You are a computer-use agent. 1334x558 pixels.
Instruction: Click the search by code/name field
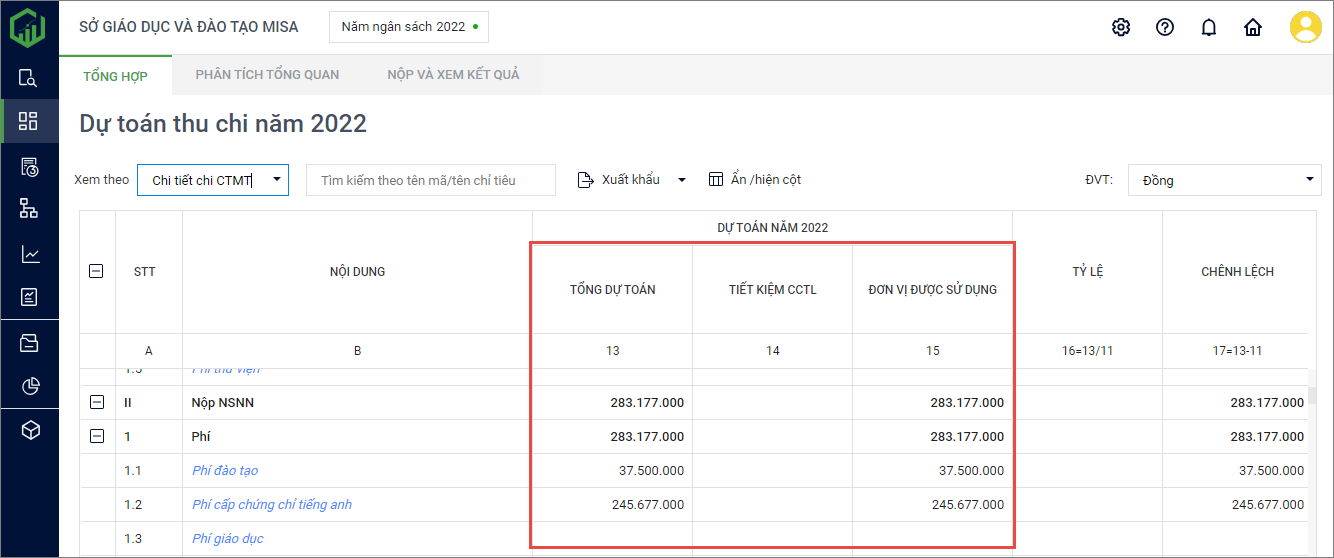[430, 180]
